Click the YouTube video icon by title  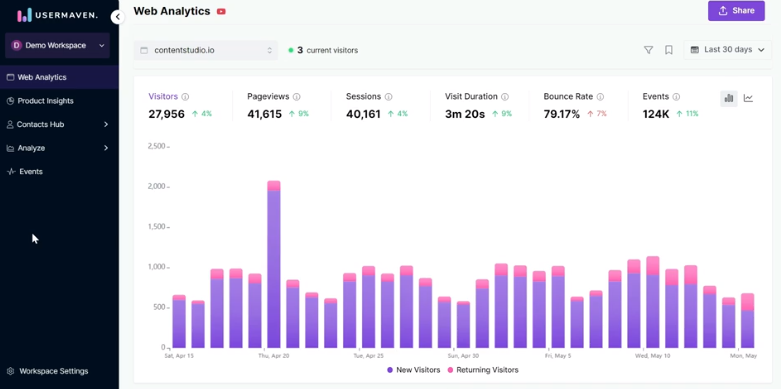pyautogui.click(x=221, y=11)
